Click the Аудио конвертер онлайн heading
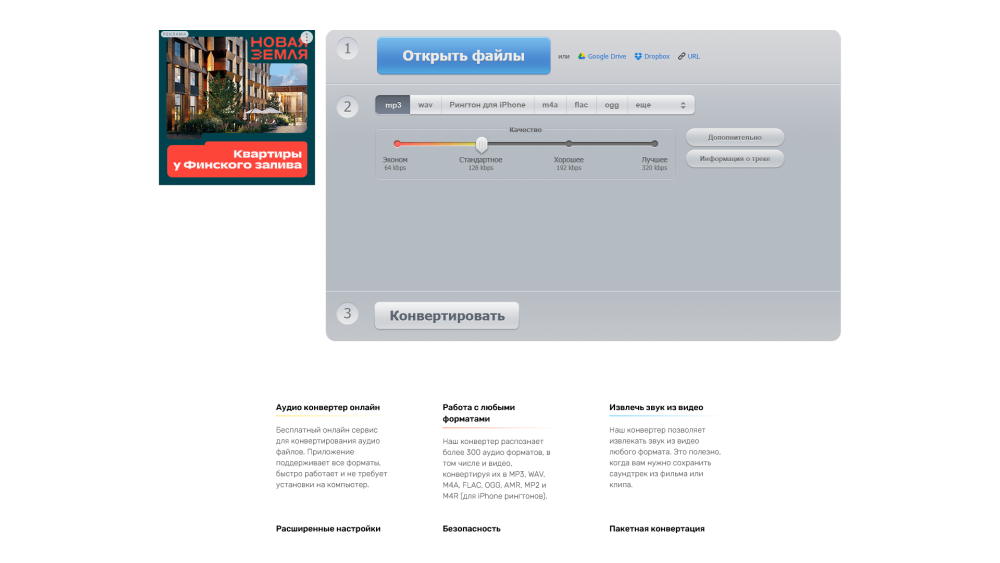 [328, 407]
